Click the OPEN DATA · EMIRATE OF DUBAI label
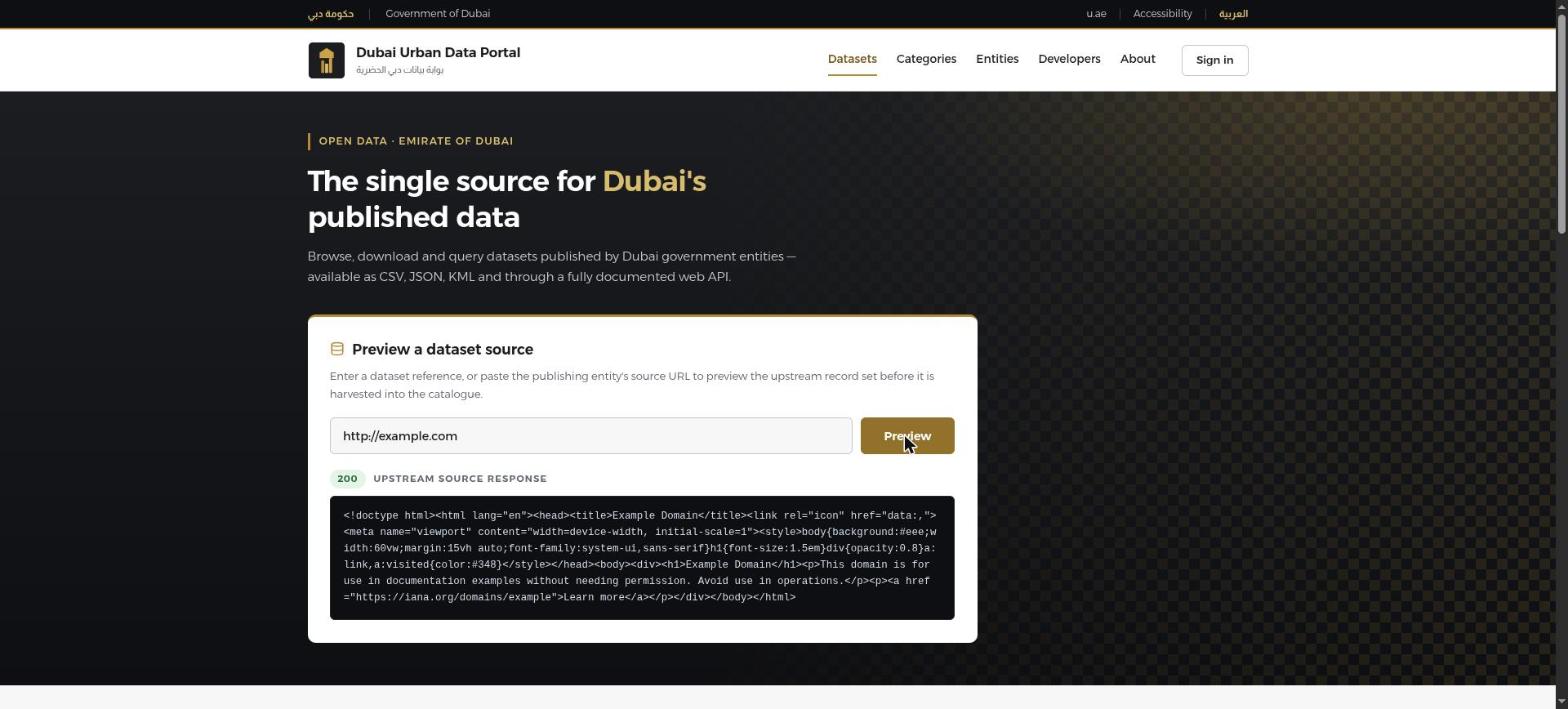 (416, 141)
